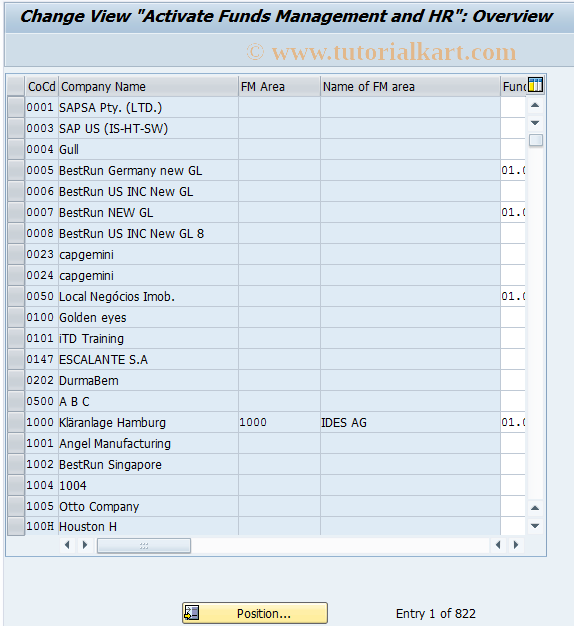The image size is (574, 626).
Task: Select row 0007 BestRun NEW GL
Action: 16,212
